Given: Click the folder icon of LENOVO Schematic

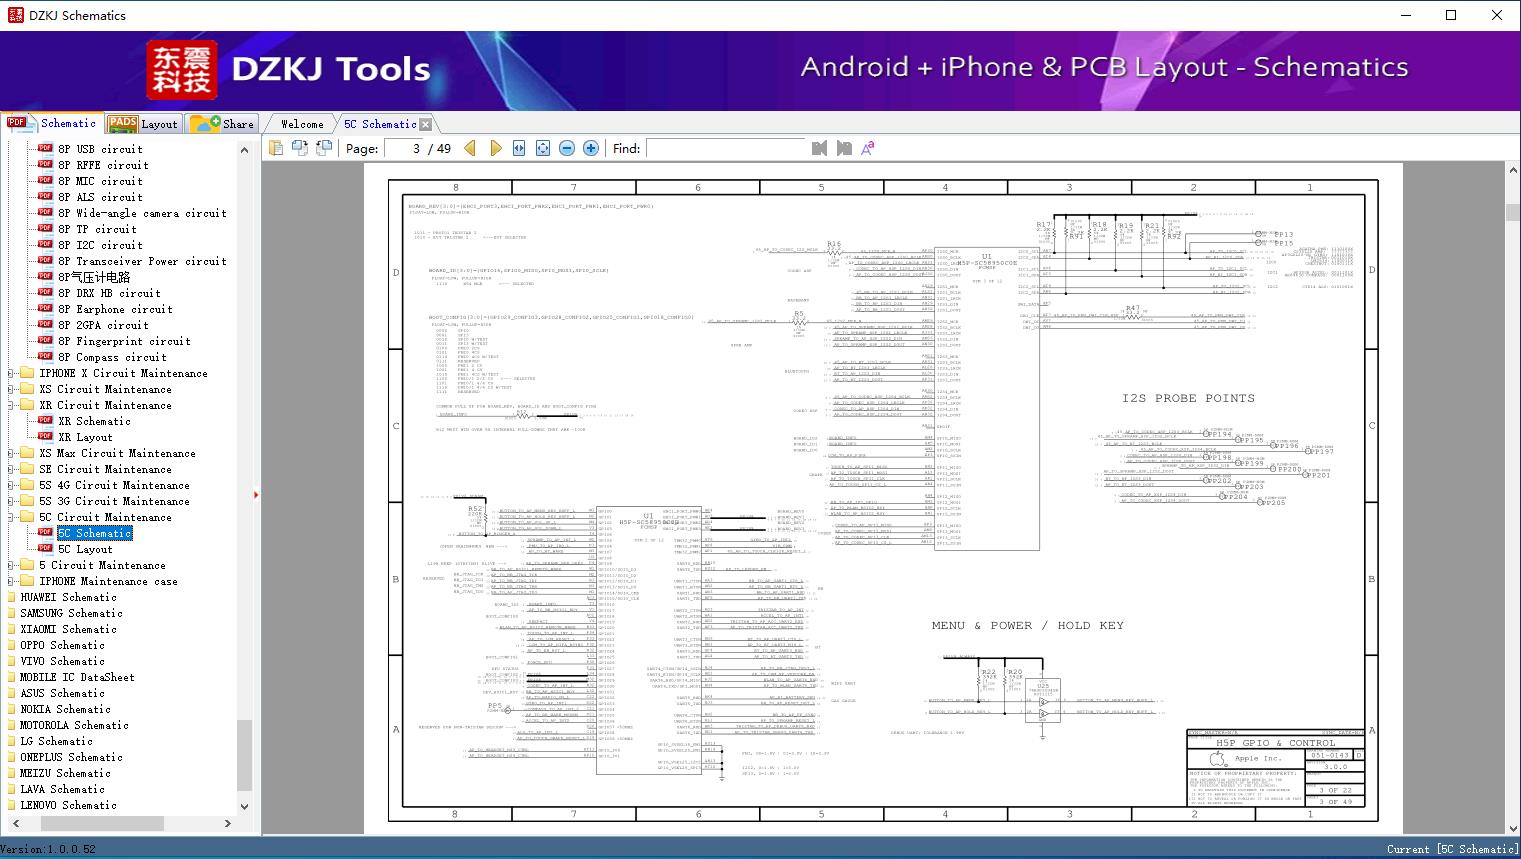Looking at the screenshot, I should 9,805.
